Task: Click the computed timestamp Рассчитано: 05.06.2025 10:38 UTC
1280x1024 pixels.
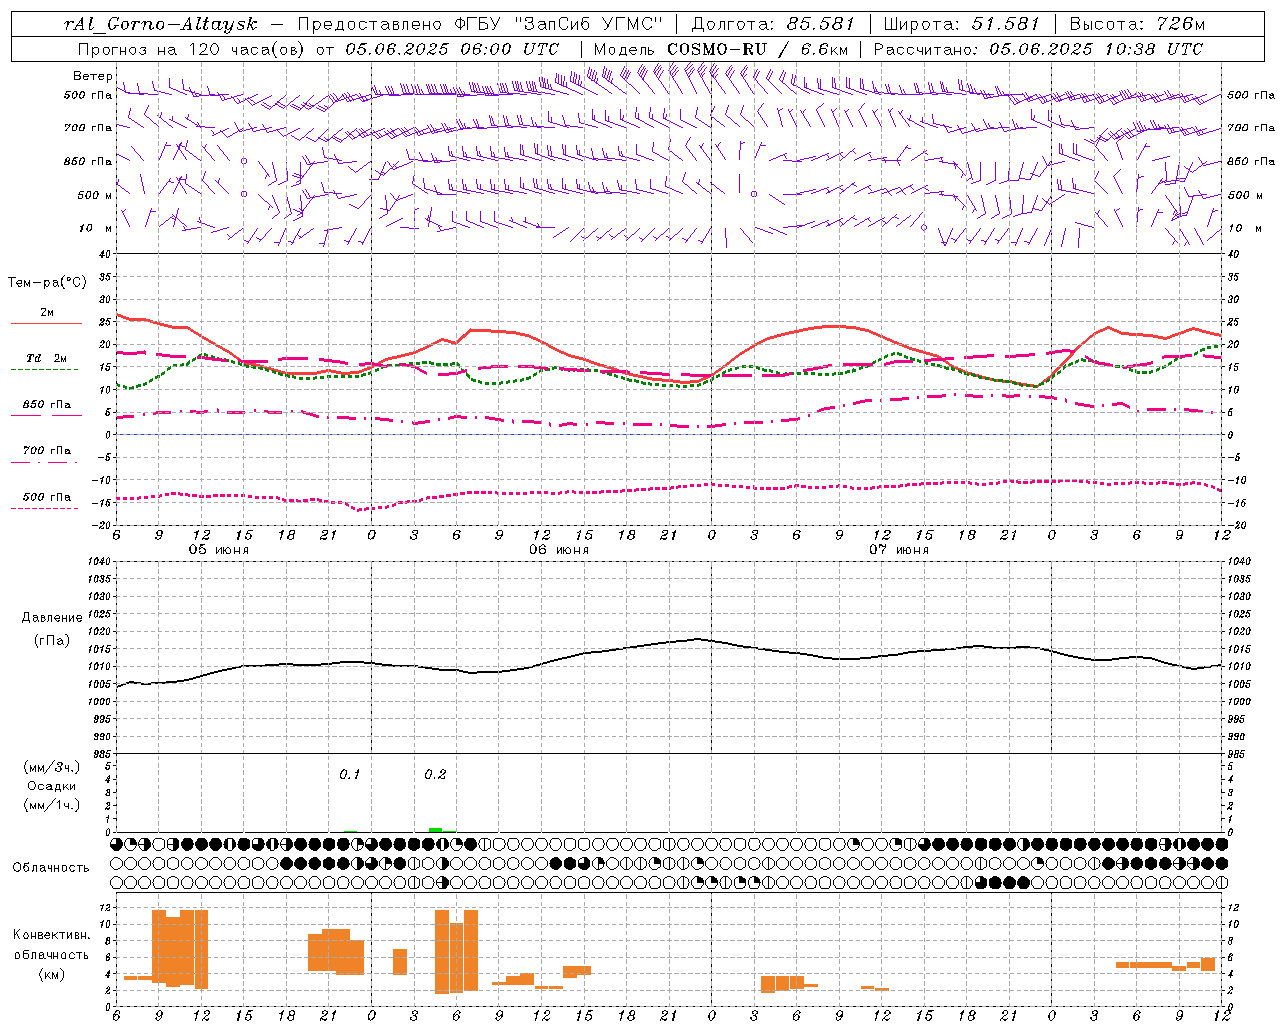Action: 1038,49
